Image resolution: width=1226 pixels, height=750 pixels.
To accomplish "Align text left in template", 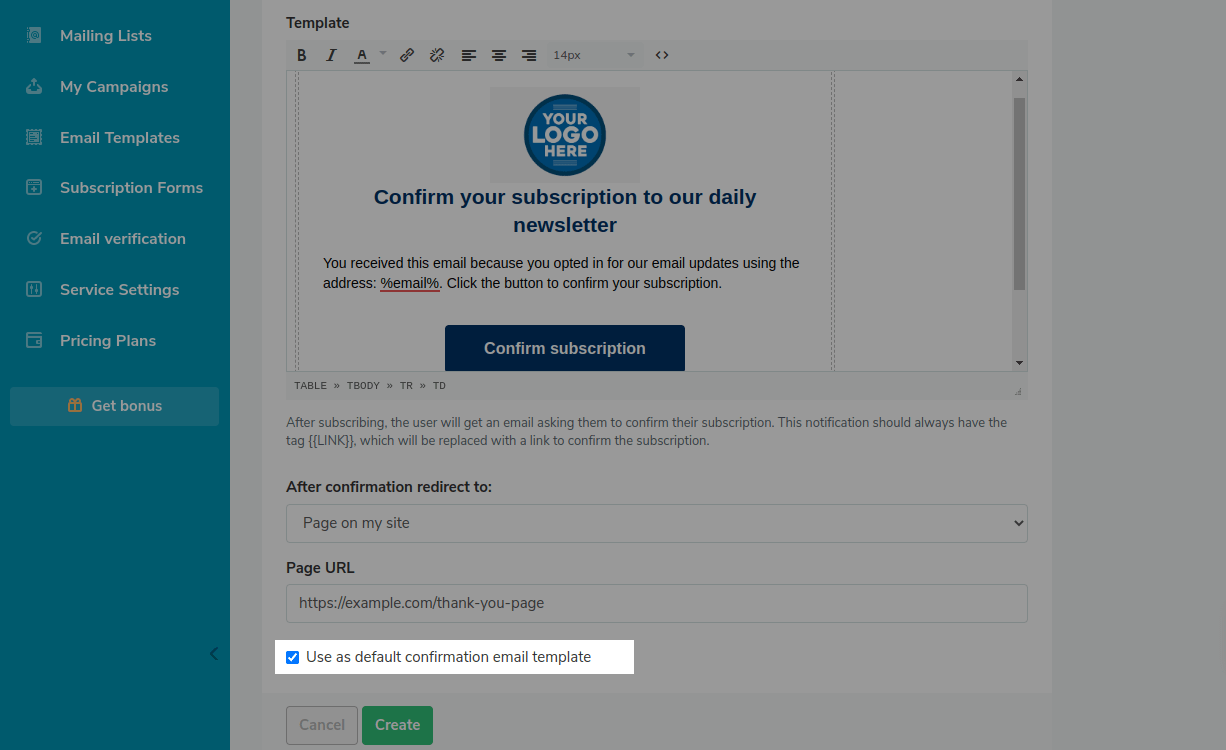I will (x=468, y=55).
